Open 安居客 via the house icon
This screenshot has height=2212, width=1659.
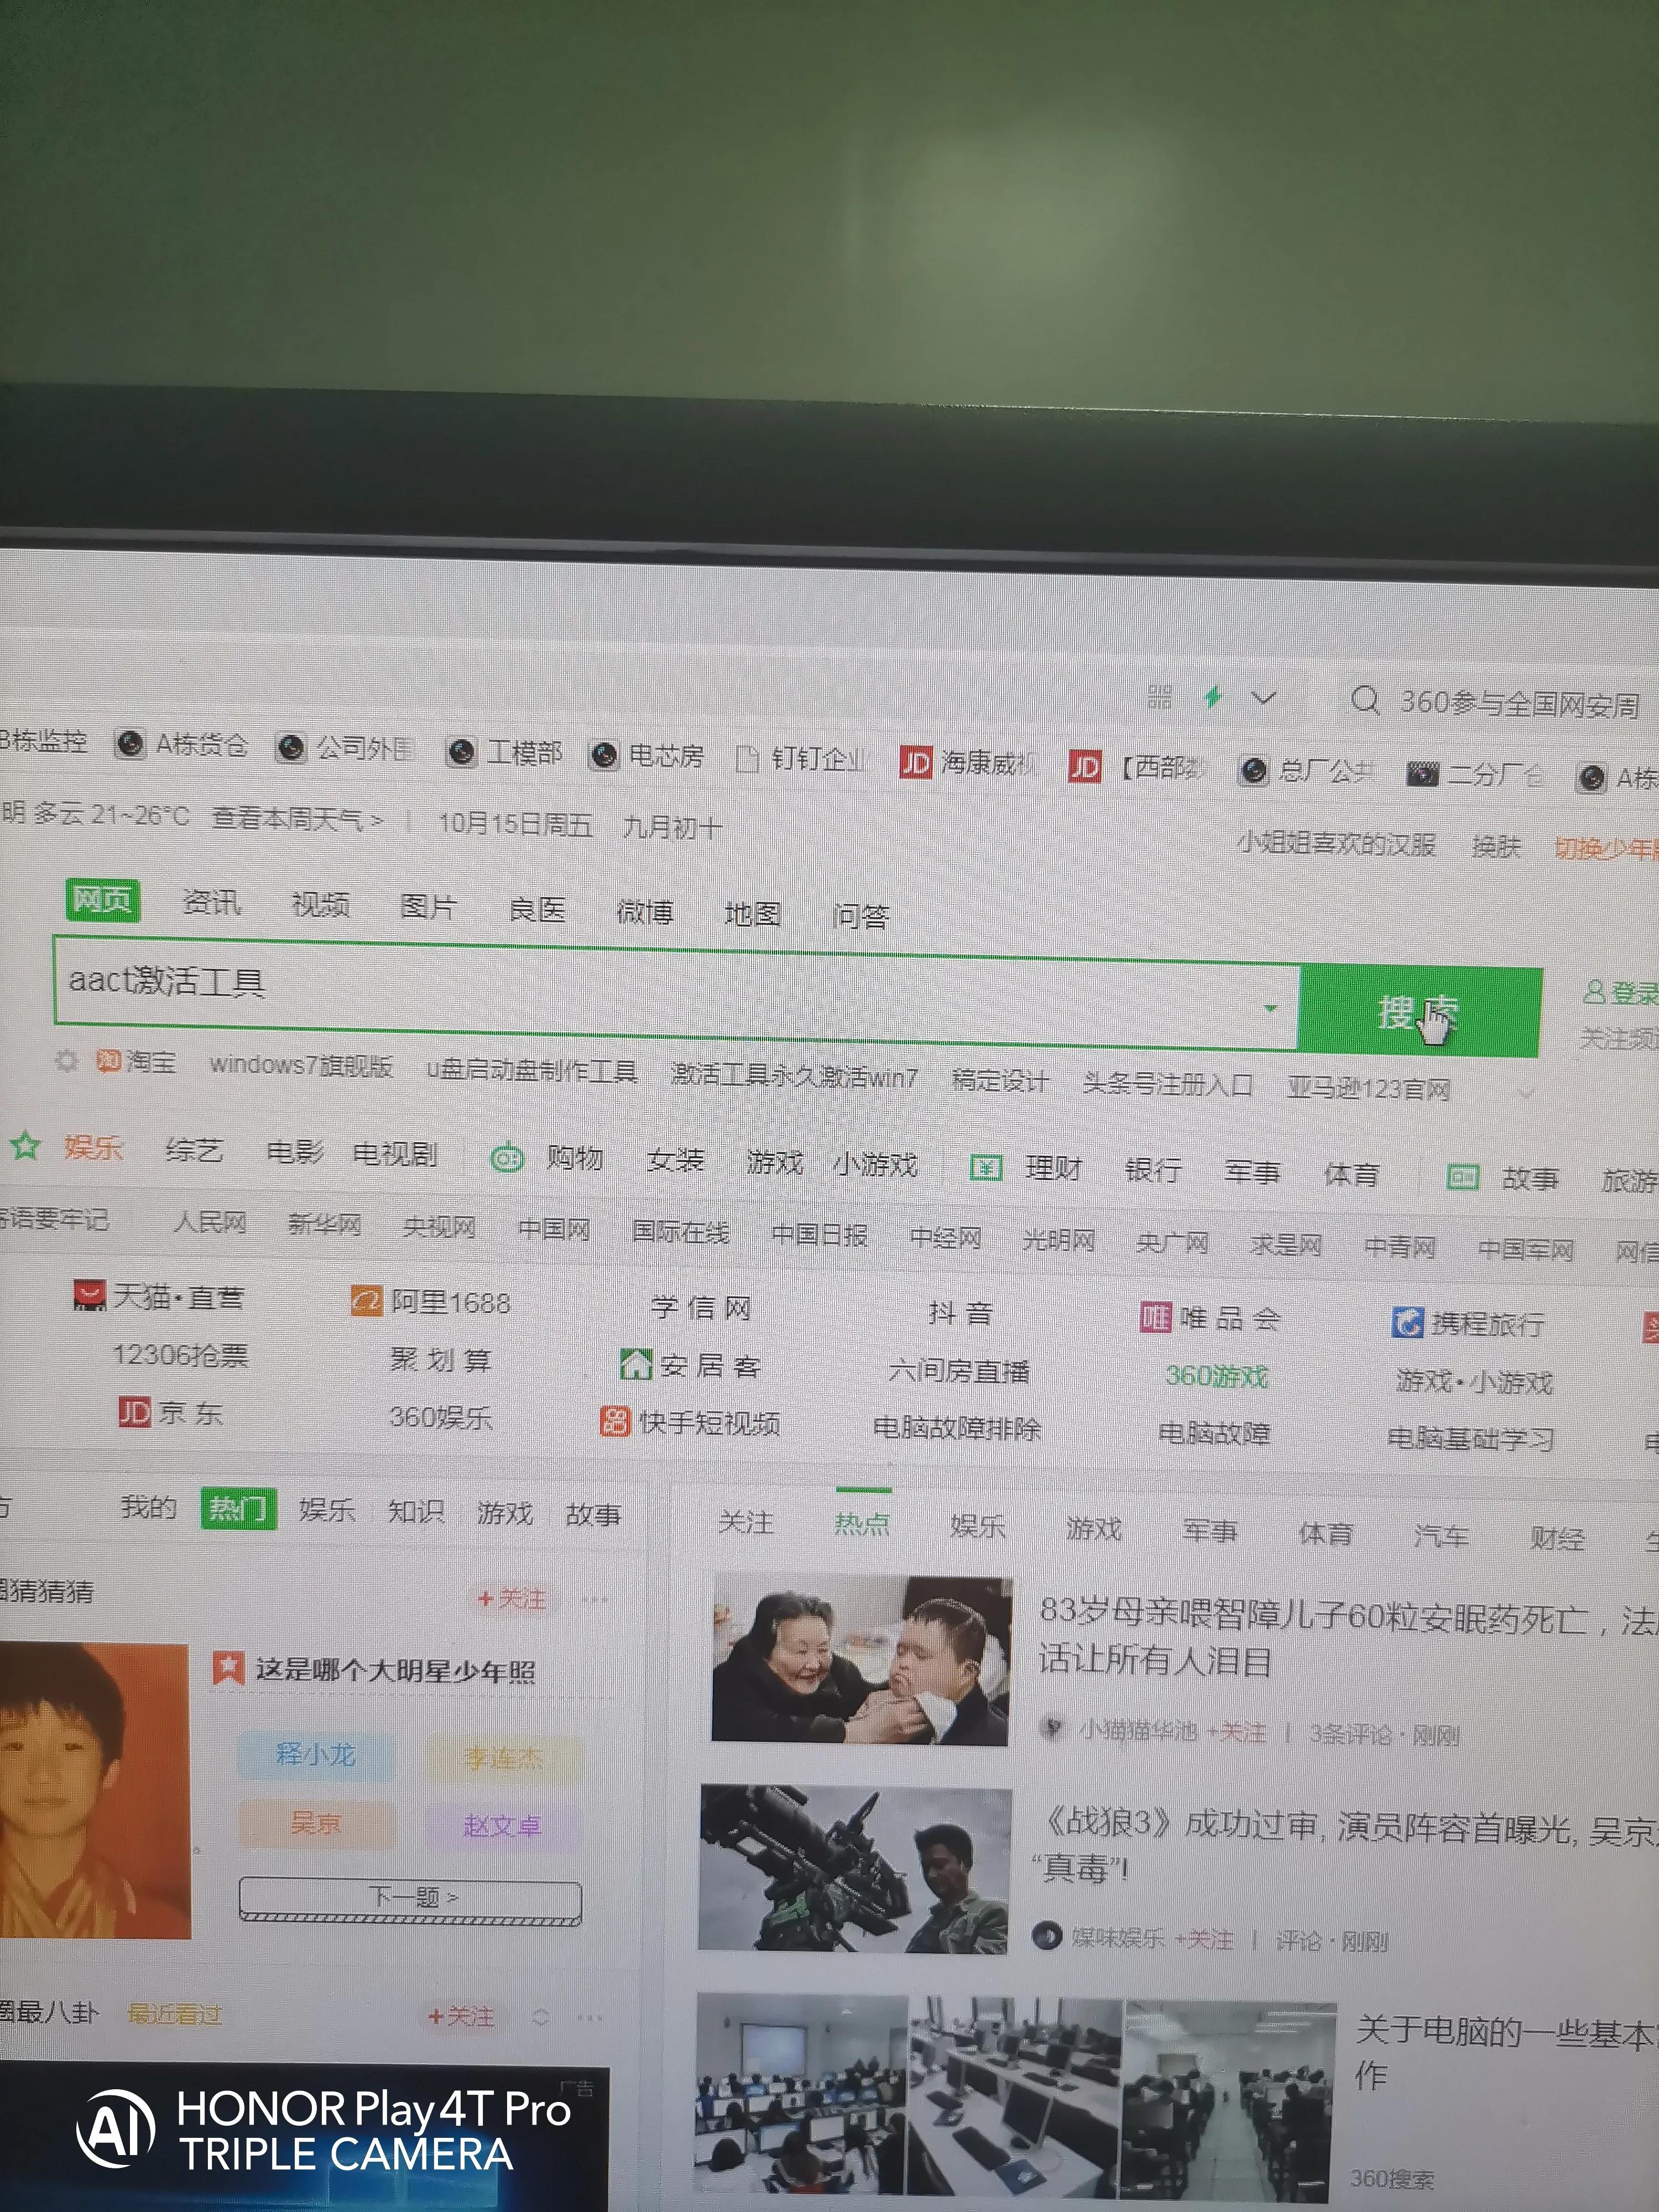tap(637, 1364)
